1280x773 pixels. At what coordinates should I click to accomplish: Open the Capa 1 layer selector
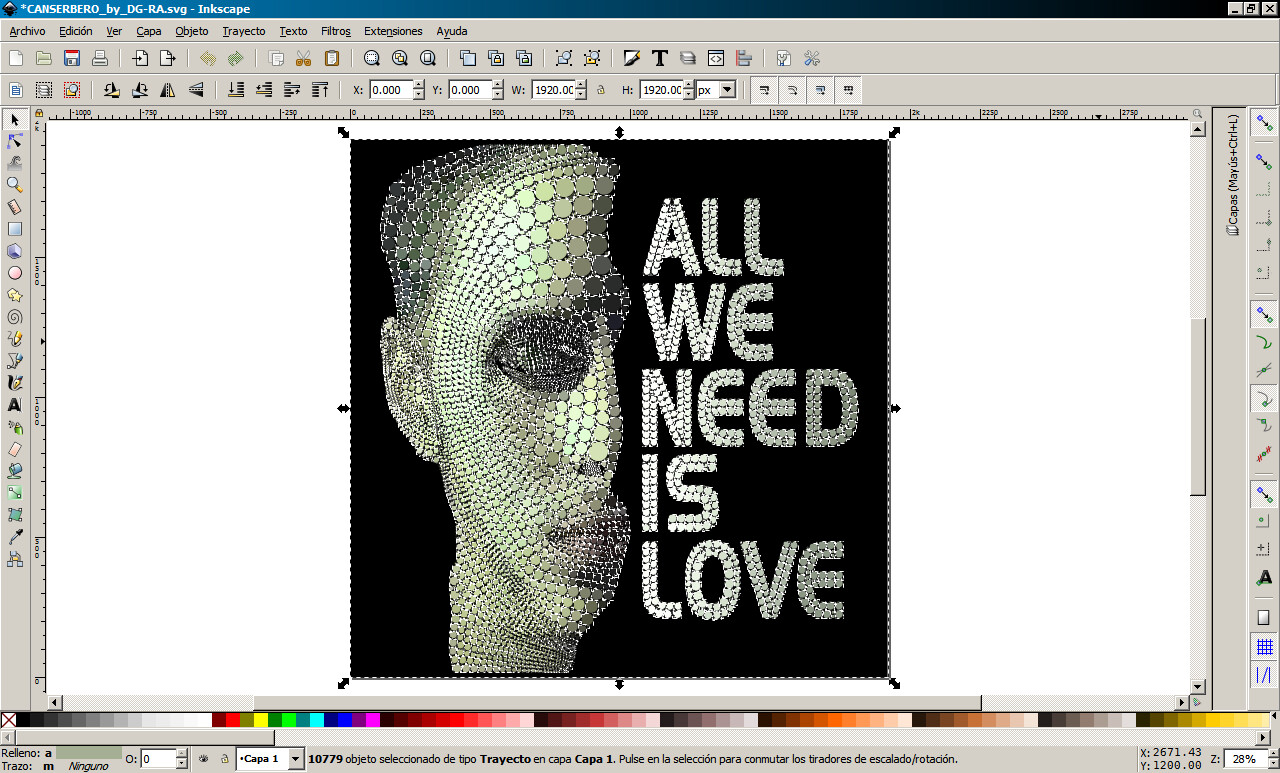coord(270,758)
